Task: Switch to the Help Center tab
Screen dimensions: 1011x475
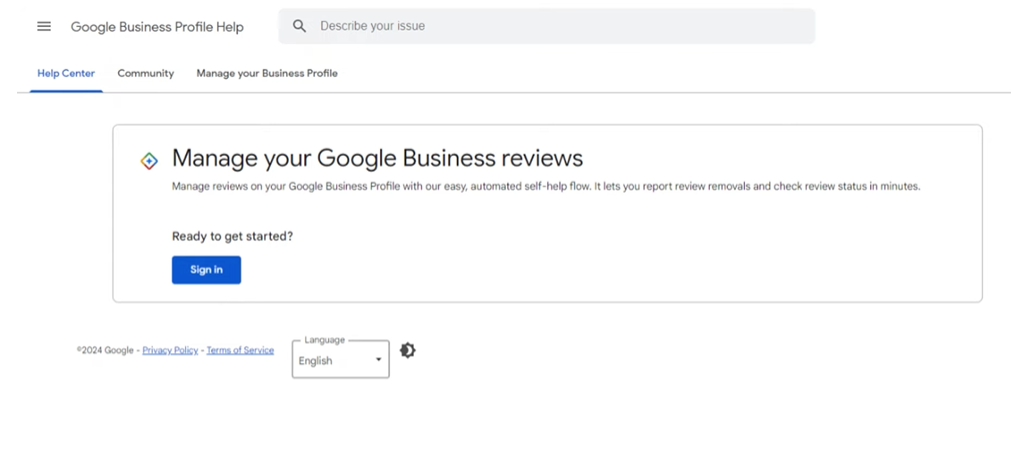Action: pyautogui.click(x=66, y=73)
